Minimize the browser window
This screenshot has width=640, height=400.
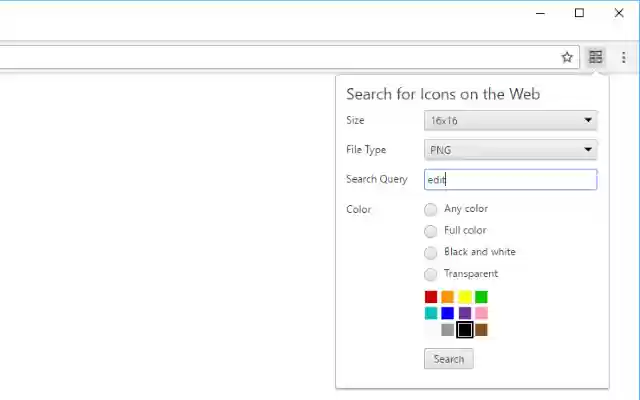(x=540, y=13)
